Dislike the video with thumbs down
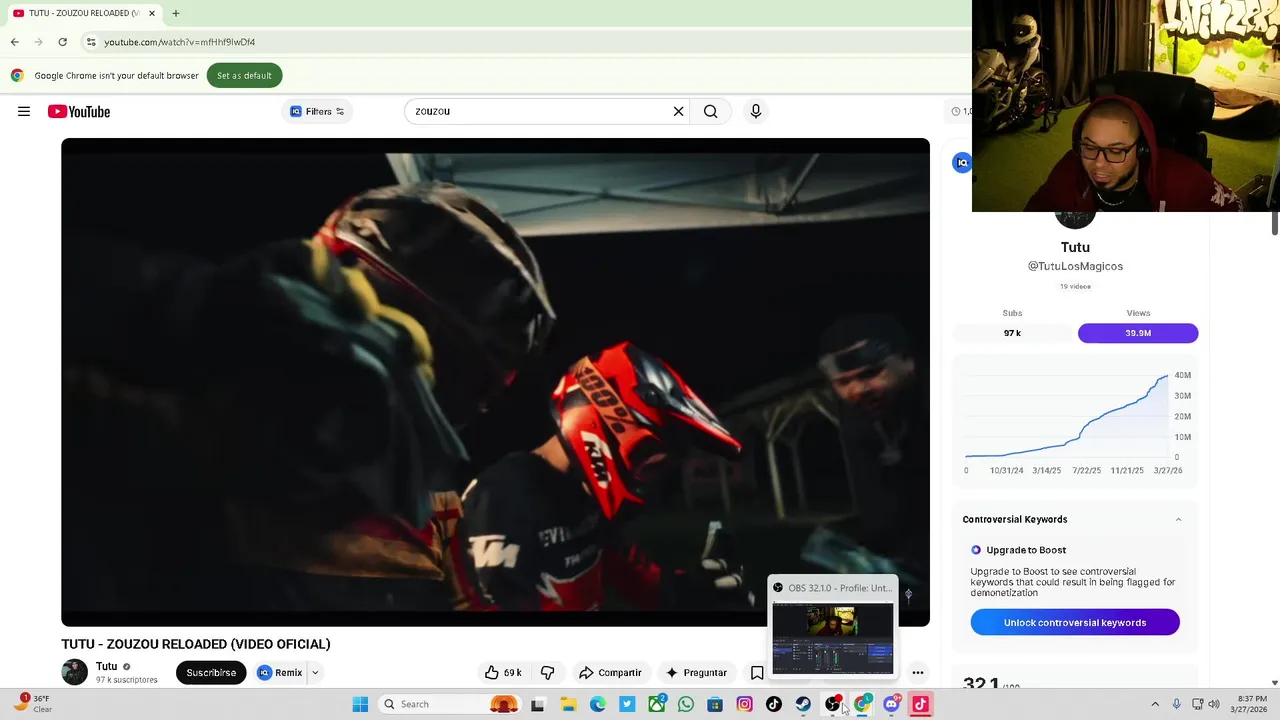The width and height of the screenshot is (1280, 720). (x=548, y=672)
